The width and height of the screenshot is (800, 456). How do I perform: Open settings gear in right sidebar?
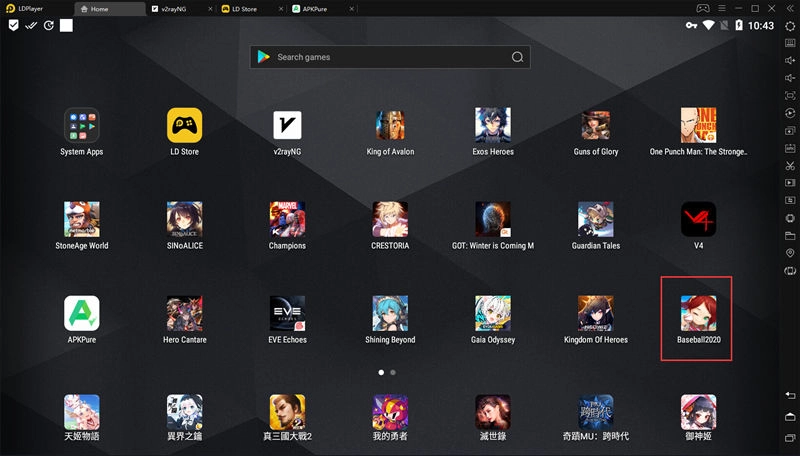[790, 26]
